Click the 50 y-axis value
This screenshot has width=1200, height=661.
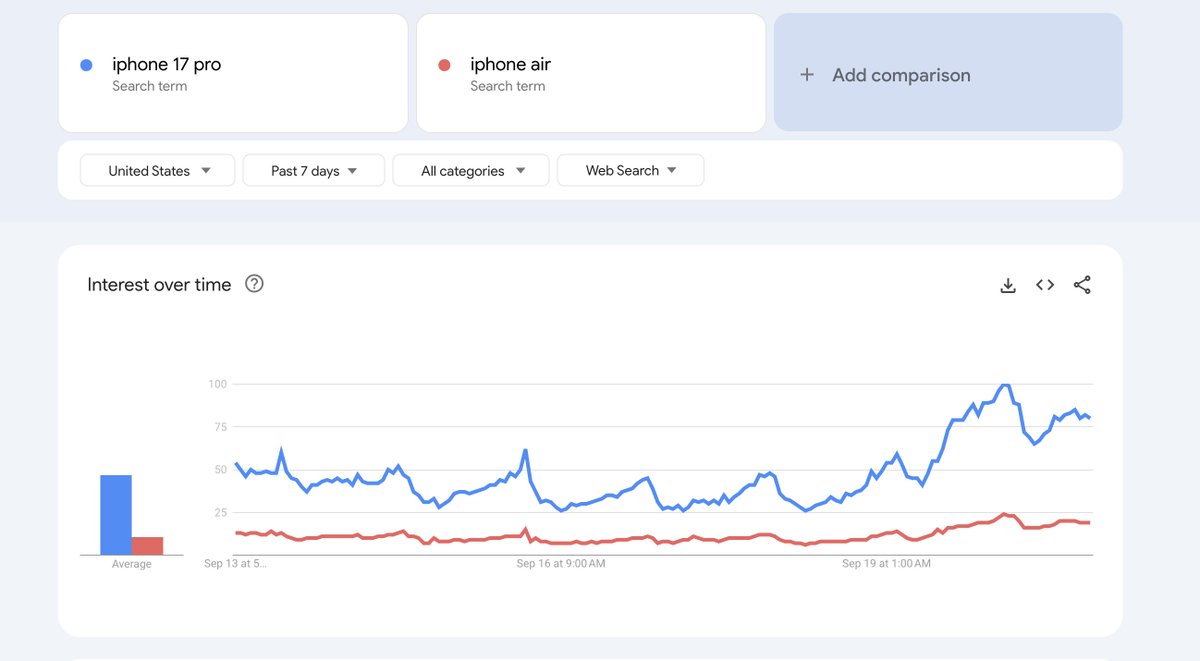(221, 470)
